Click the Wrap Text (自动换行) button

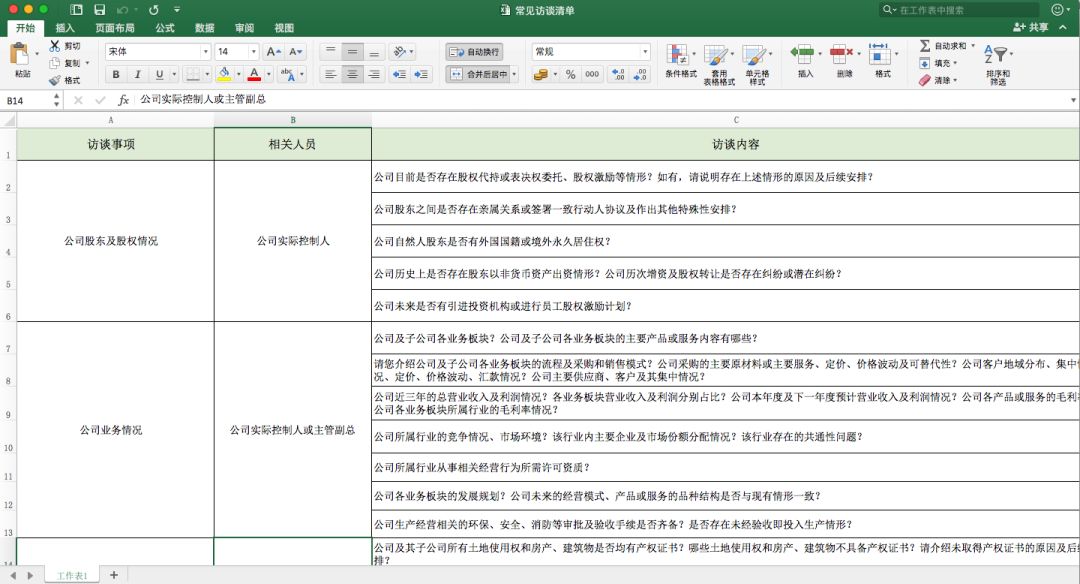(474, 52)
